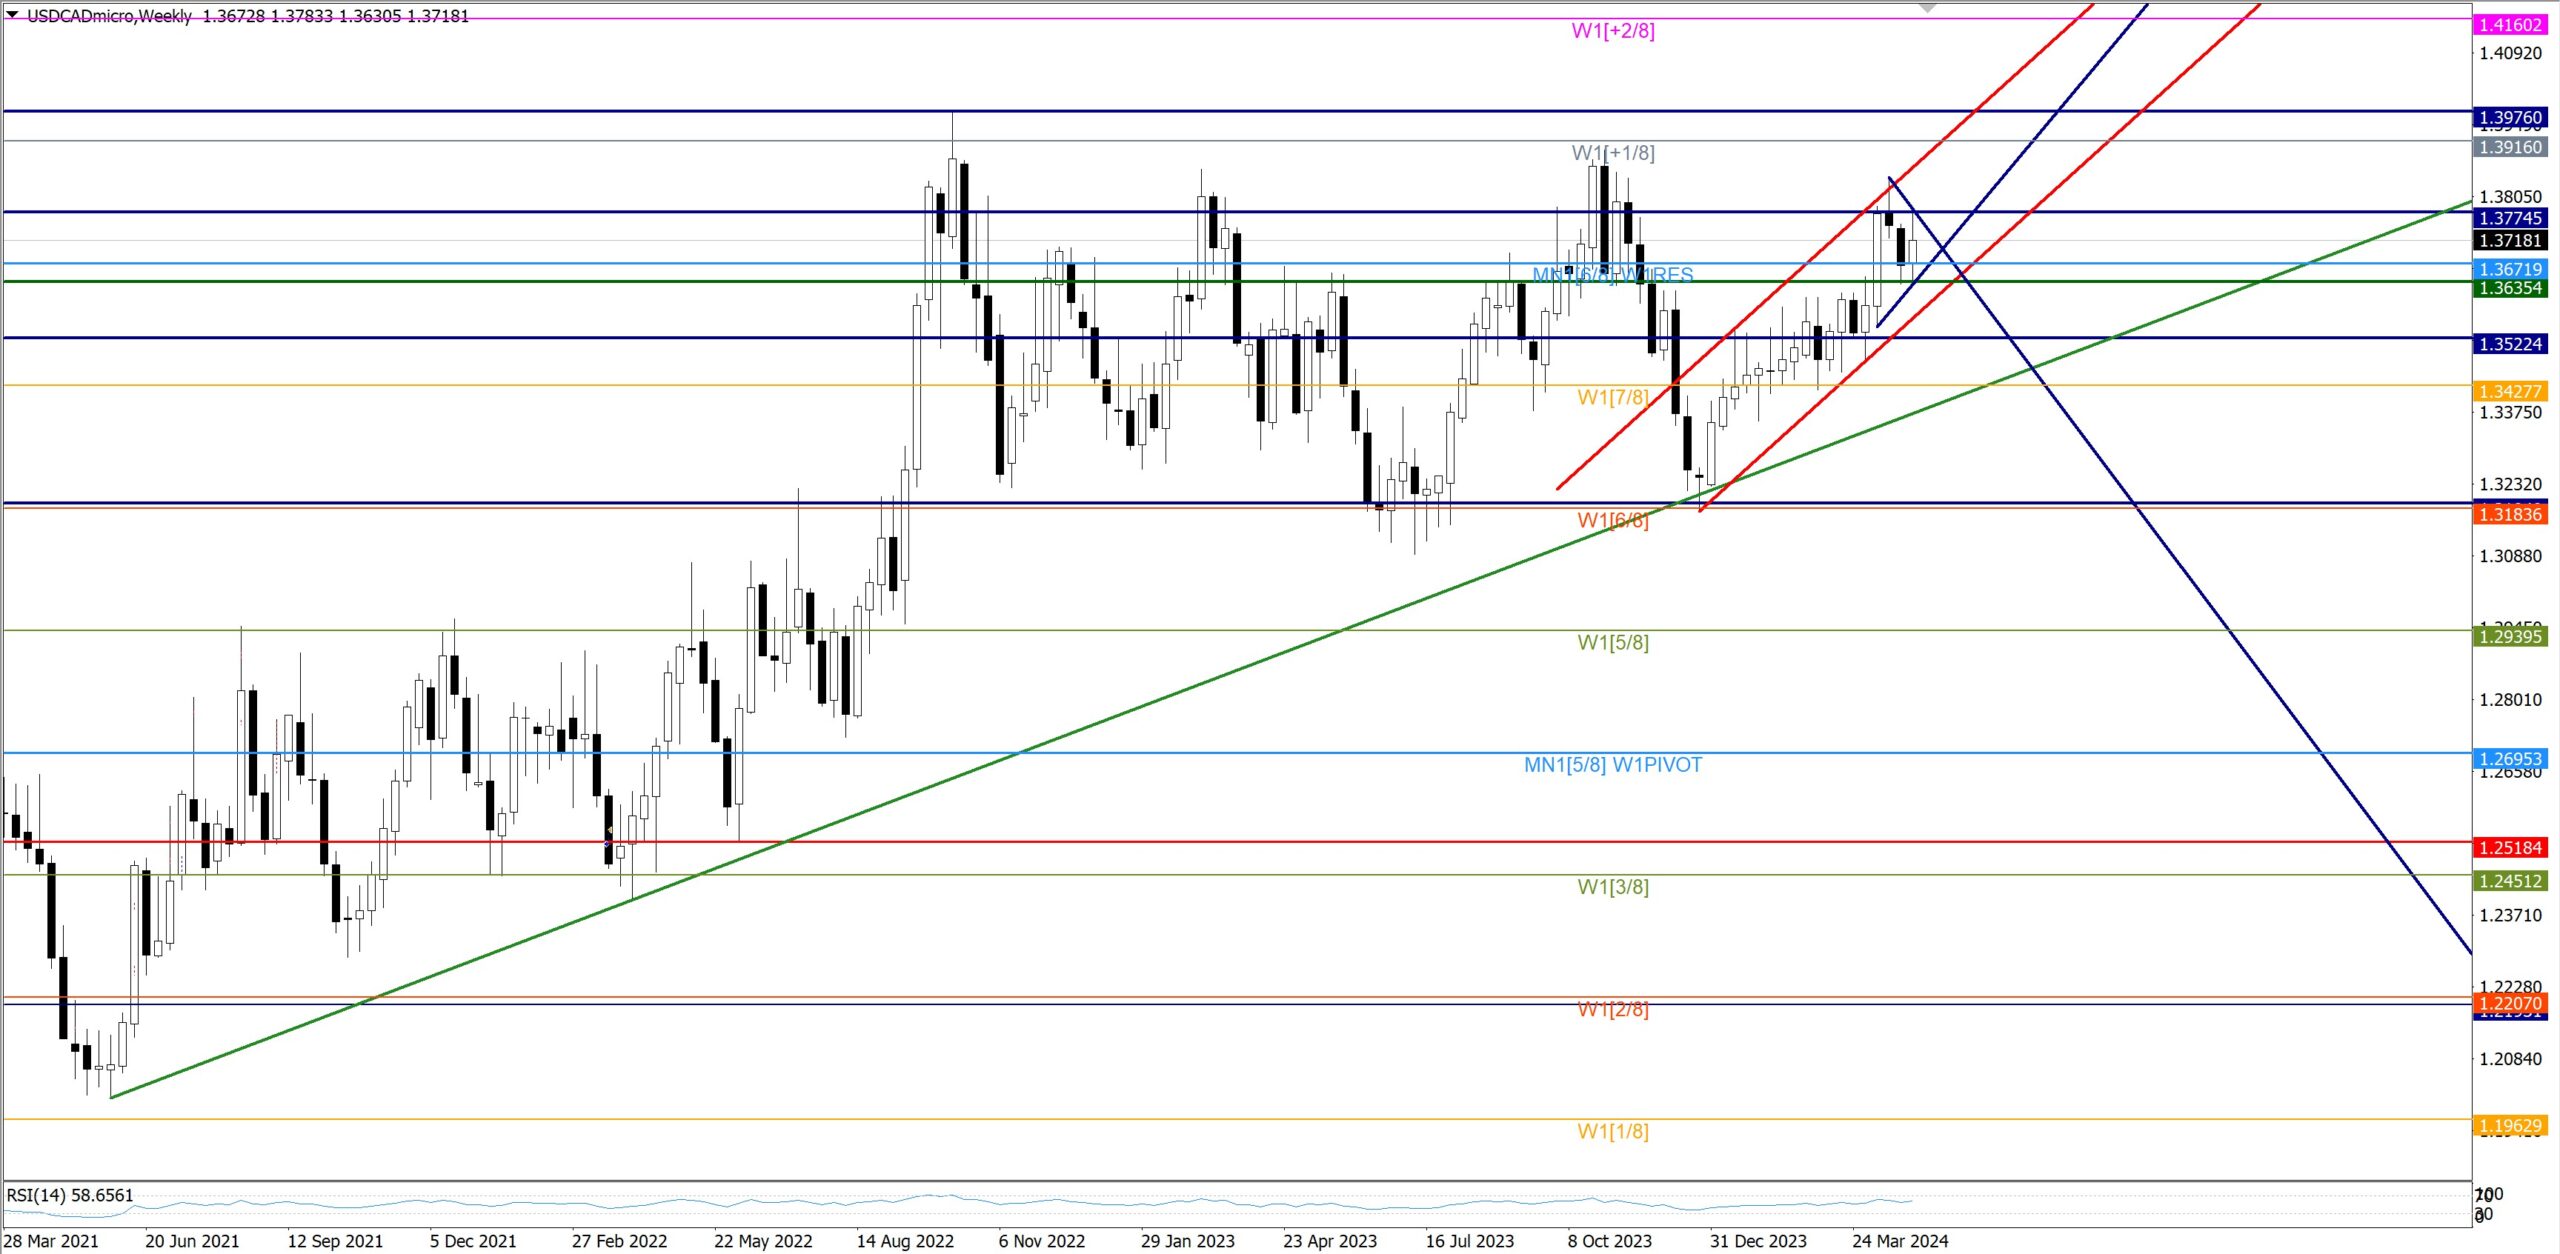Select the black 1.37181 current price tag

point(2509,240)
